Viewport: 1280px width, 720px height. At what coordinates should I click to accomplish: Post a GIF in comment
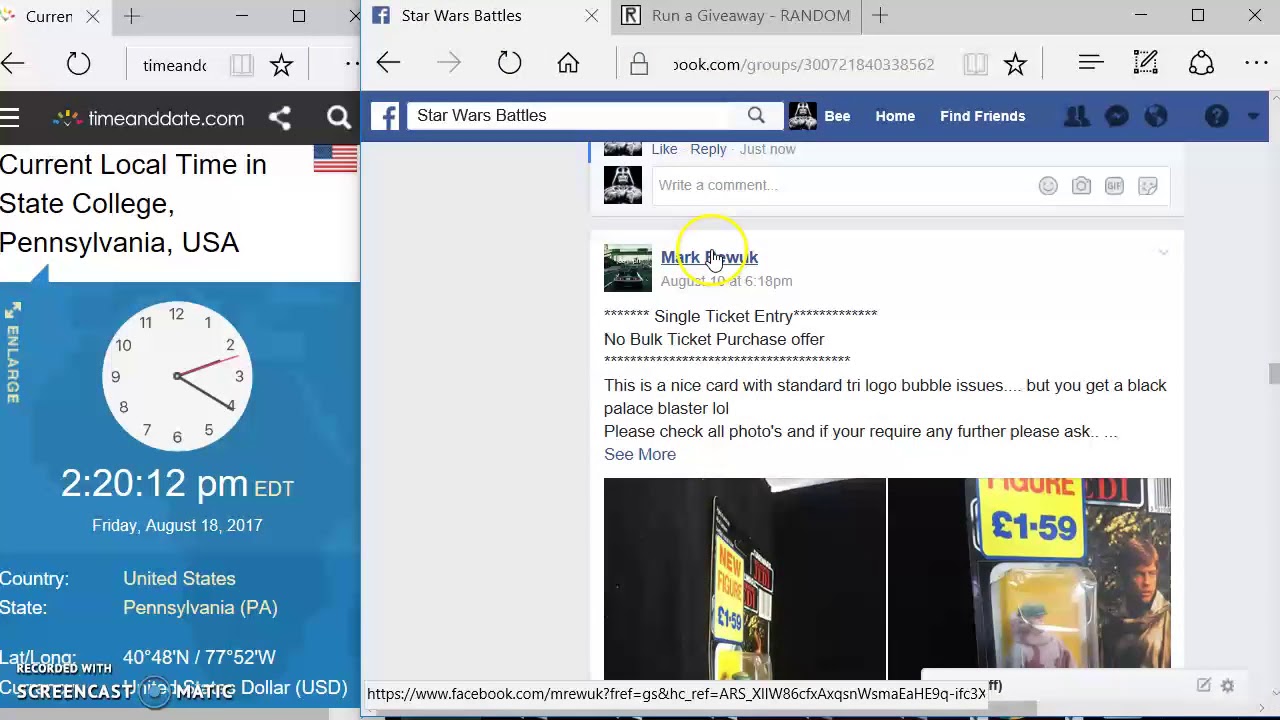pyautogui.click(x=1114, y=186)
